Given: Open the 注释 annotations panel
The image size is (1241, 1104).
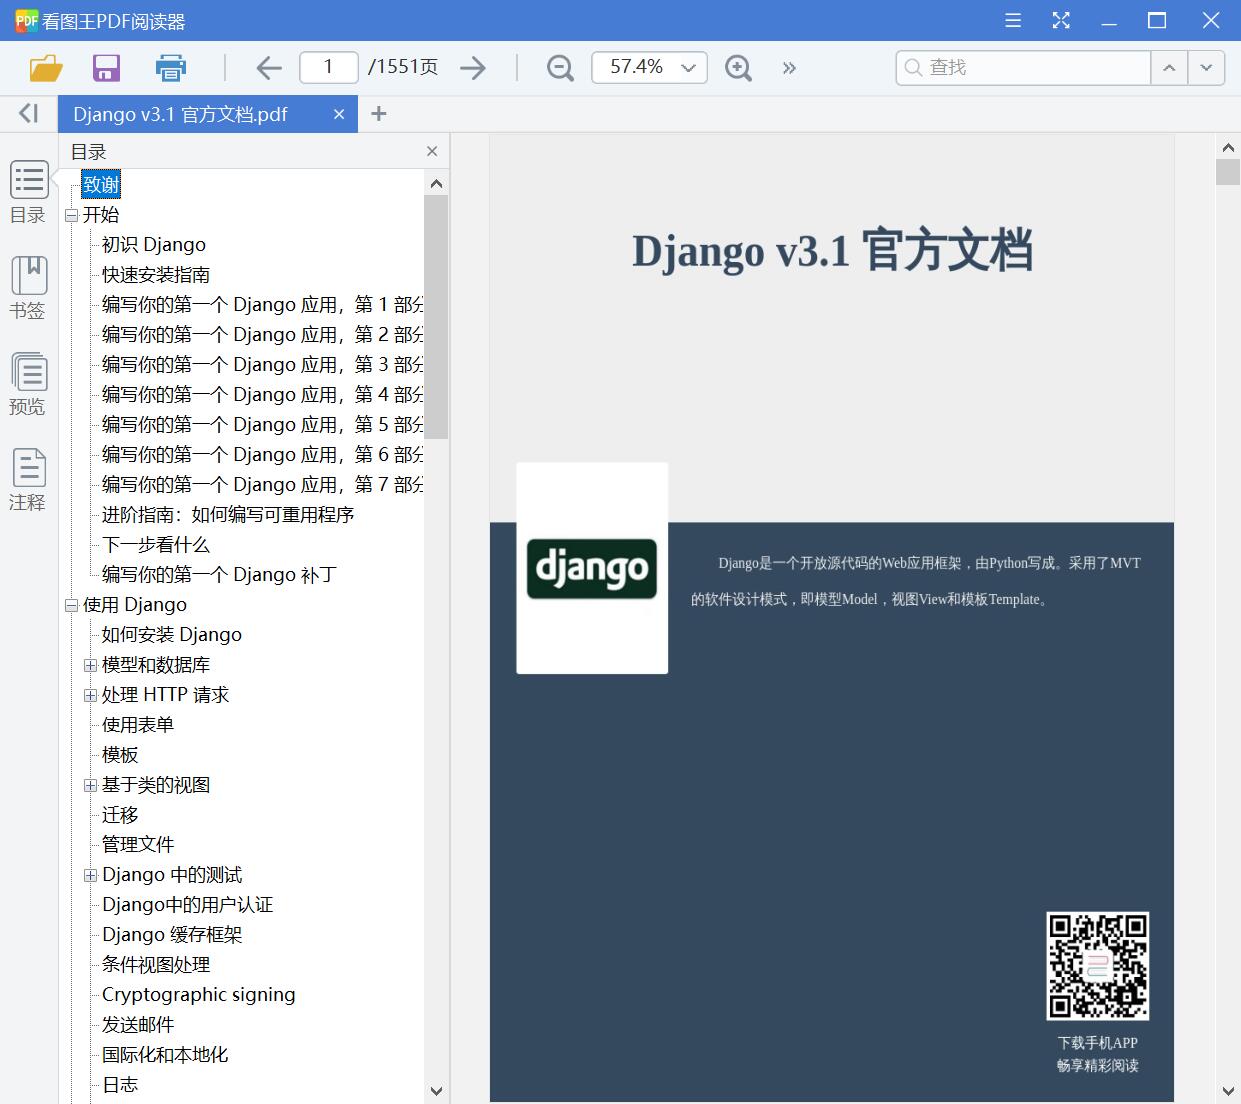Looking at the screenshot, I should coord(29,480).
